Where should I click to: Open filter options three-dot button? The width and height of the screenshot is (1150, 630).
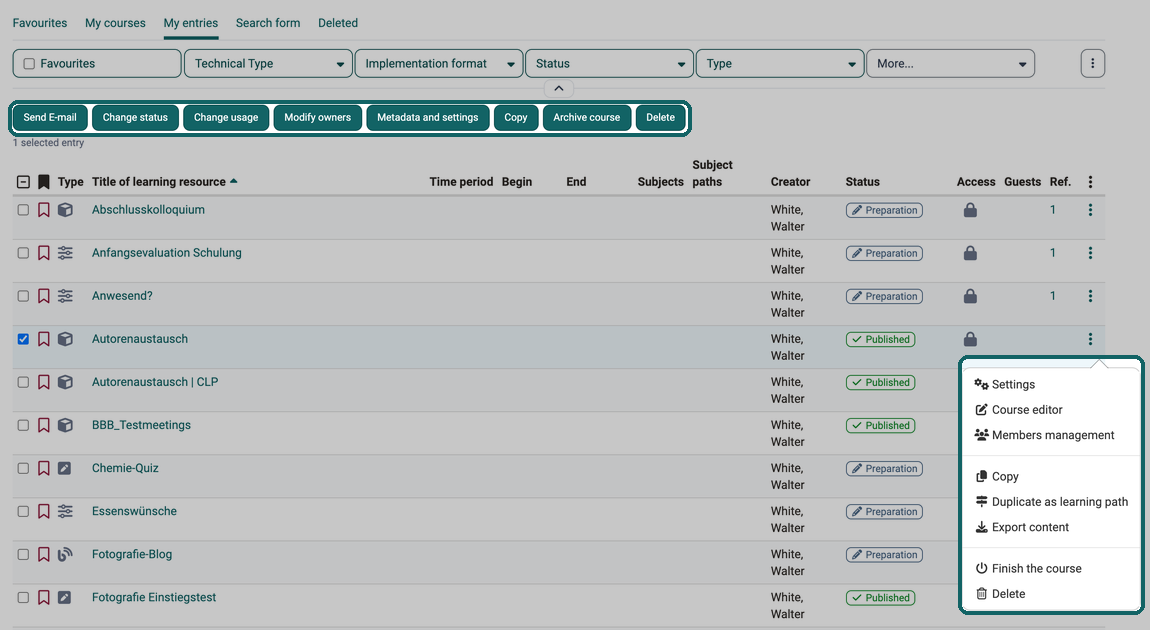[x=1092, y=64]
